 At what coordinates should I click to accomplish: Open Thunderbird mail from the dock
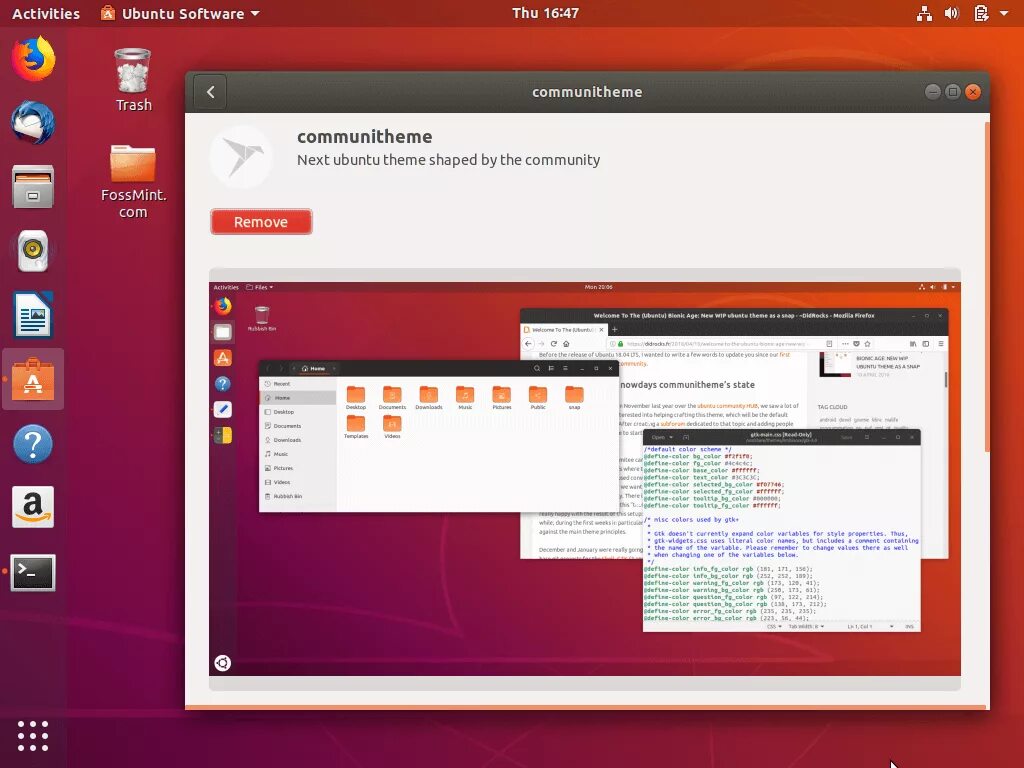coord(33,122)
